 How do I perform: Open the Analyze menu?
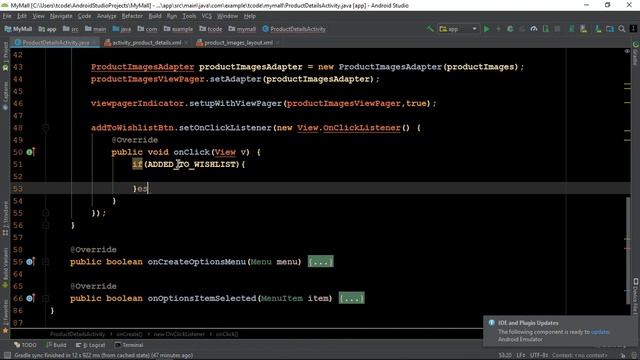click(107, 16)
